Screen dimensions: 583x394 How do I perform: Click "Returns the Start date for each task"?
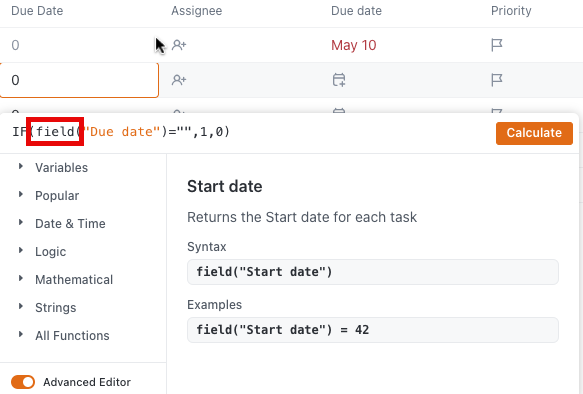pos(302,217)
